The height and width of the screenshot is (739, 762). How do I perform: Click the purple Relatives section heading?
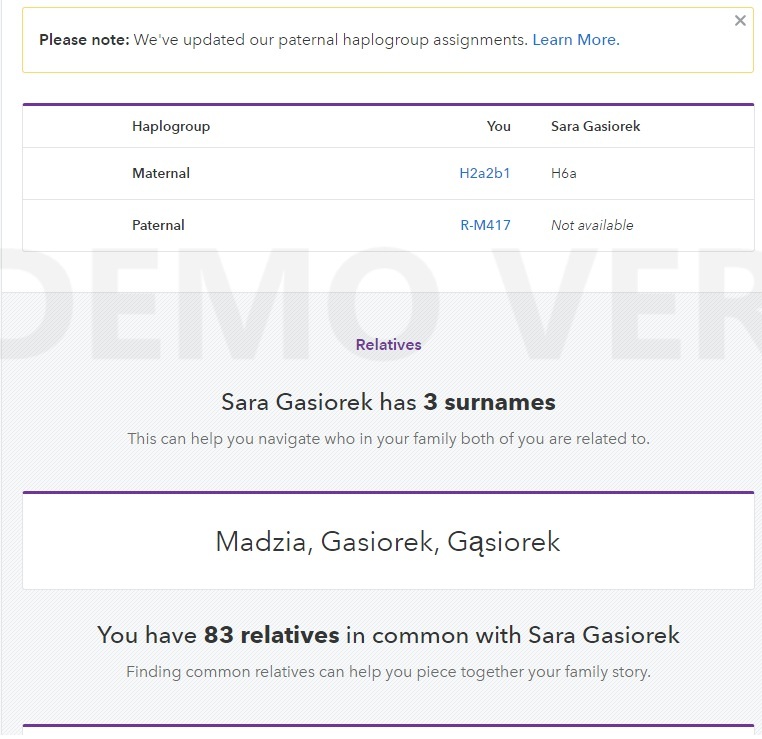point(388,345)
